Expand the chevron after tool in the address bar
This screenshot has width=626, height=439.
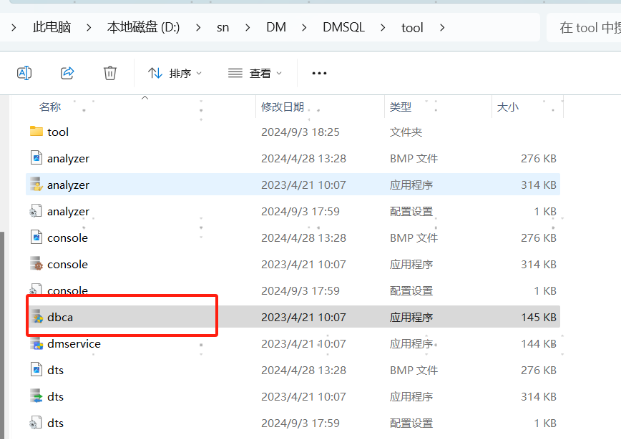pyautogui.click(x=442, y=28)
